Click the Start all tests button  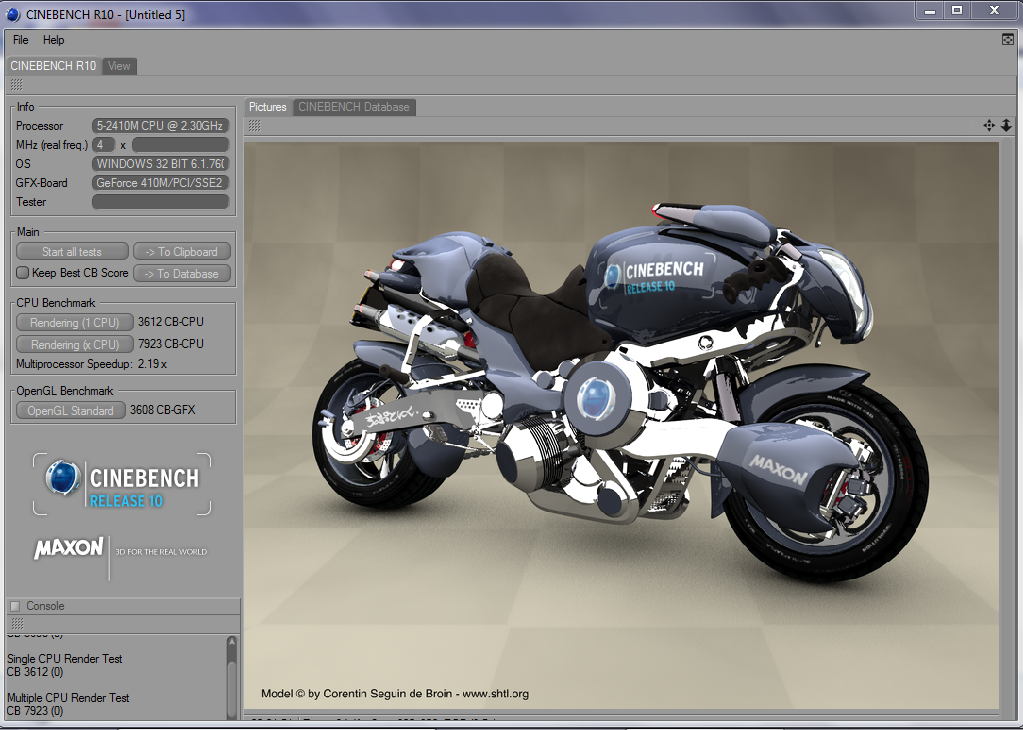point(72,252)
